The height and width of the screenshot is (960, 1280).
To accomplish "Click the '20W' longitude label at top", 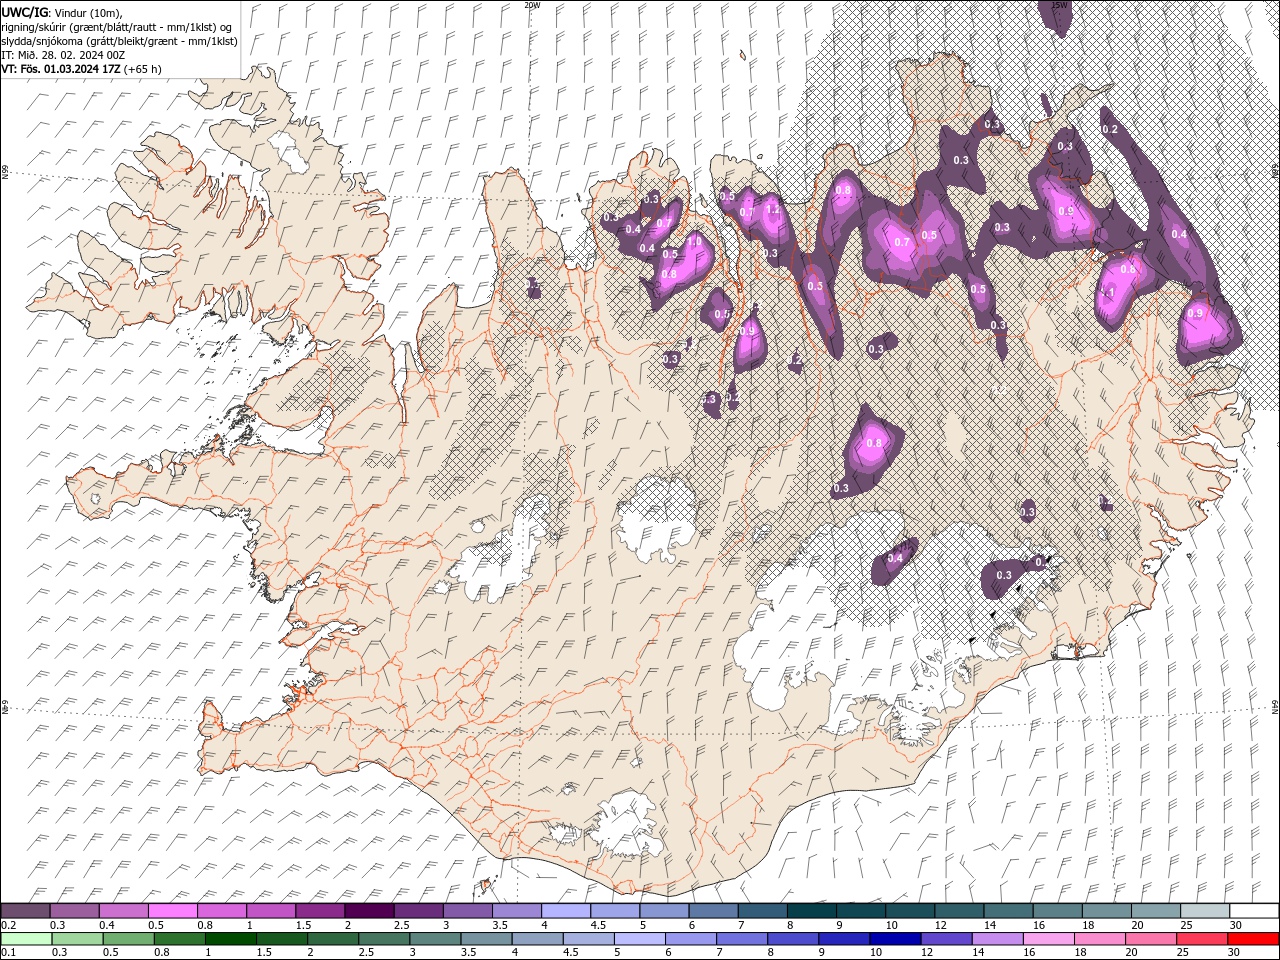I will pyautogui.click(x=532, y=5).
